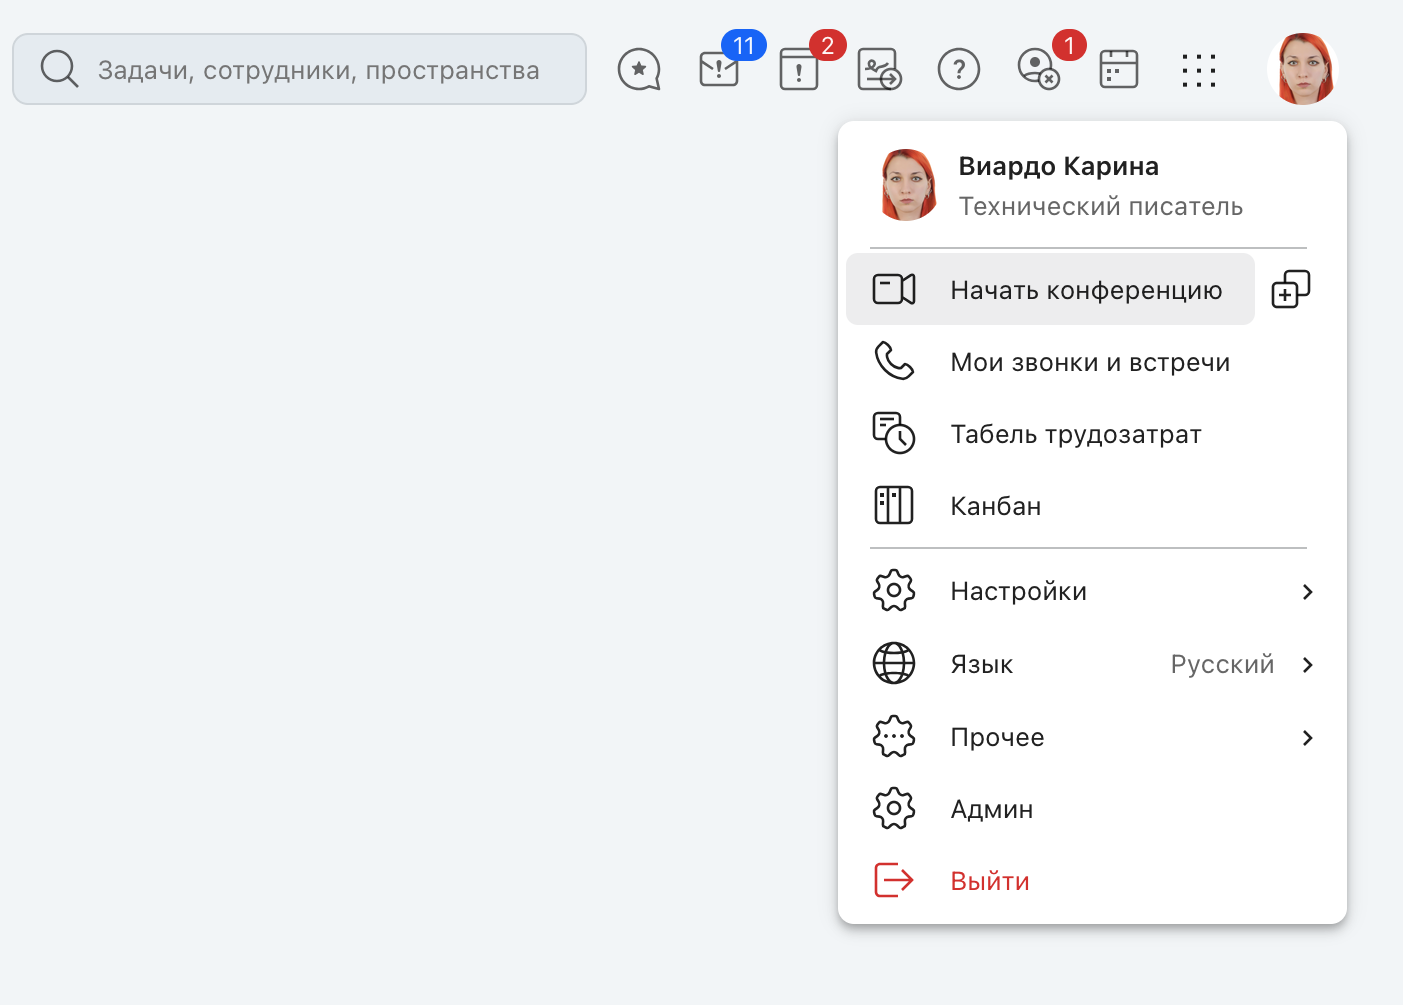Open the alerts icon with badge 2
The height and width of the screenshot is (1005, 1403).
tap(799, 70)
